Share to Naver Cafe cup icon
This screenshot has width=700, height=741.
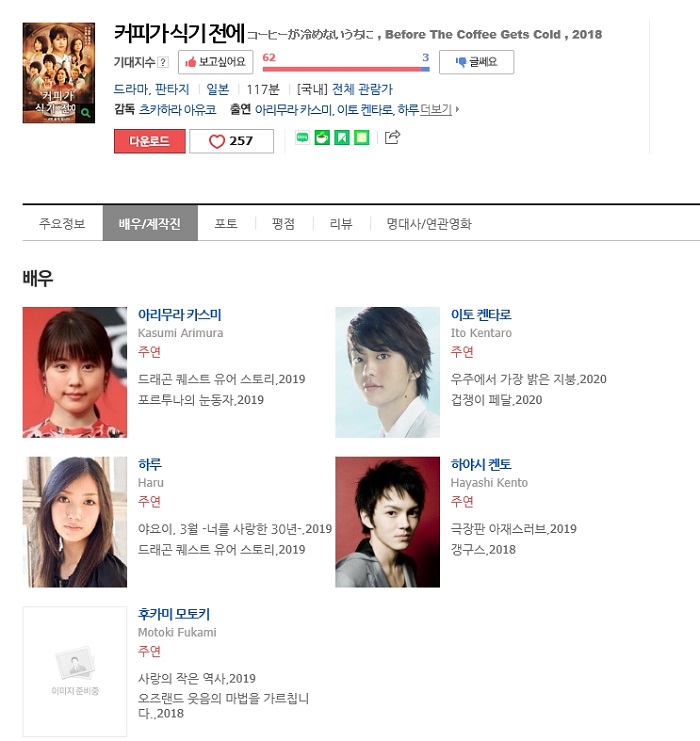click(322, 138)
